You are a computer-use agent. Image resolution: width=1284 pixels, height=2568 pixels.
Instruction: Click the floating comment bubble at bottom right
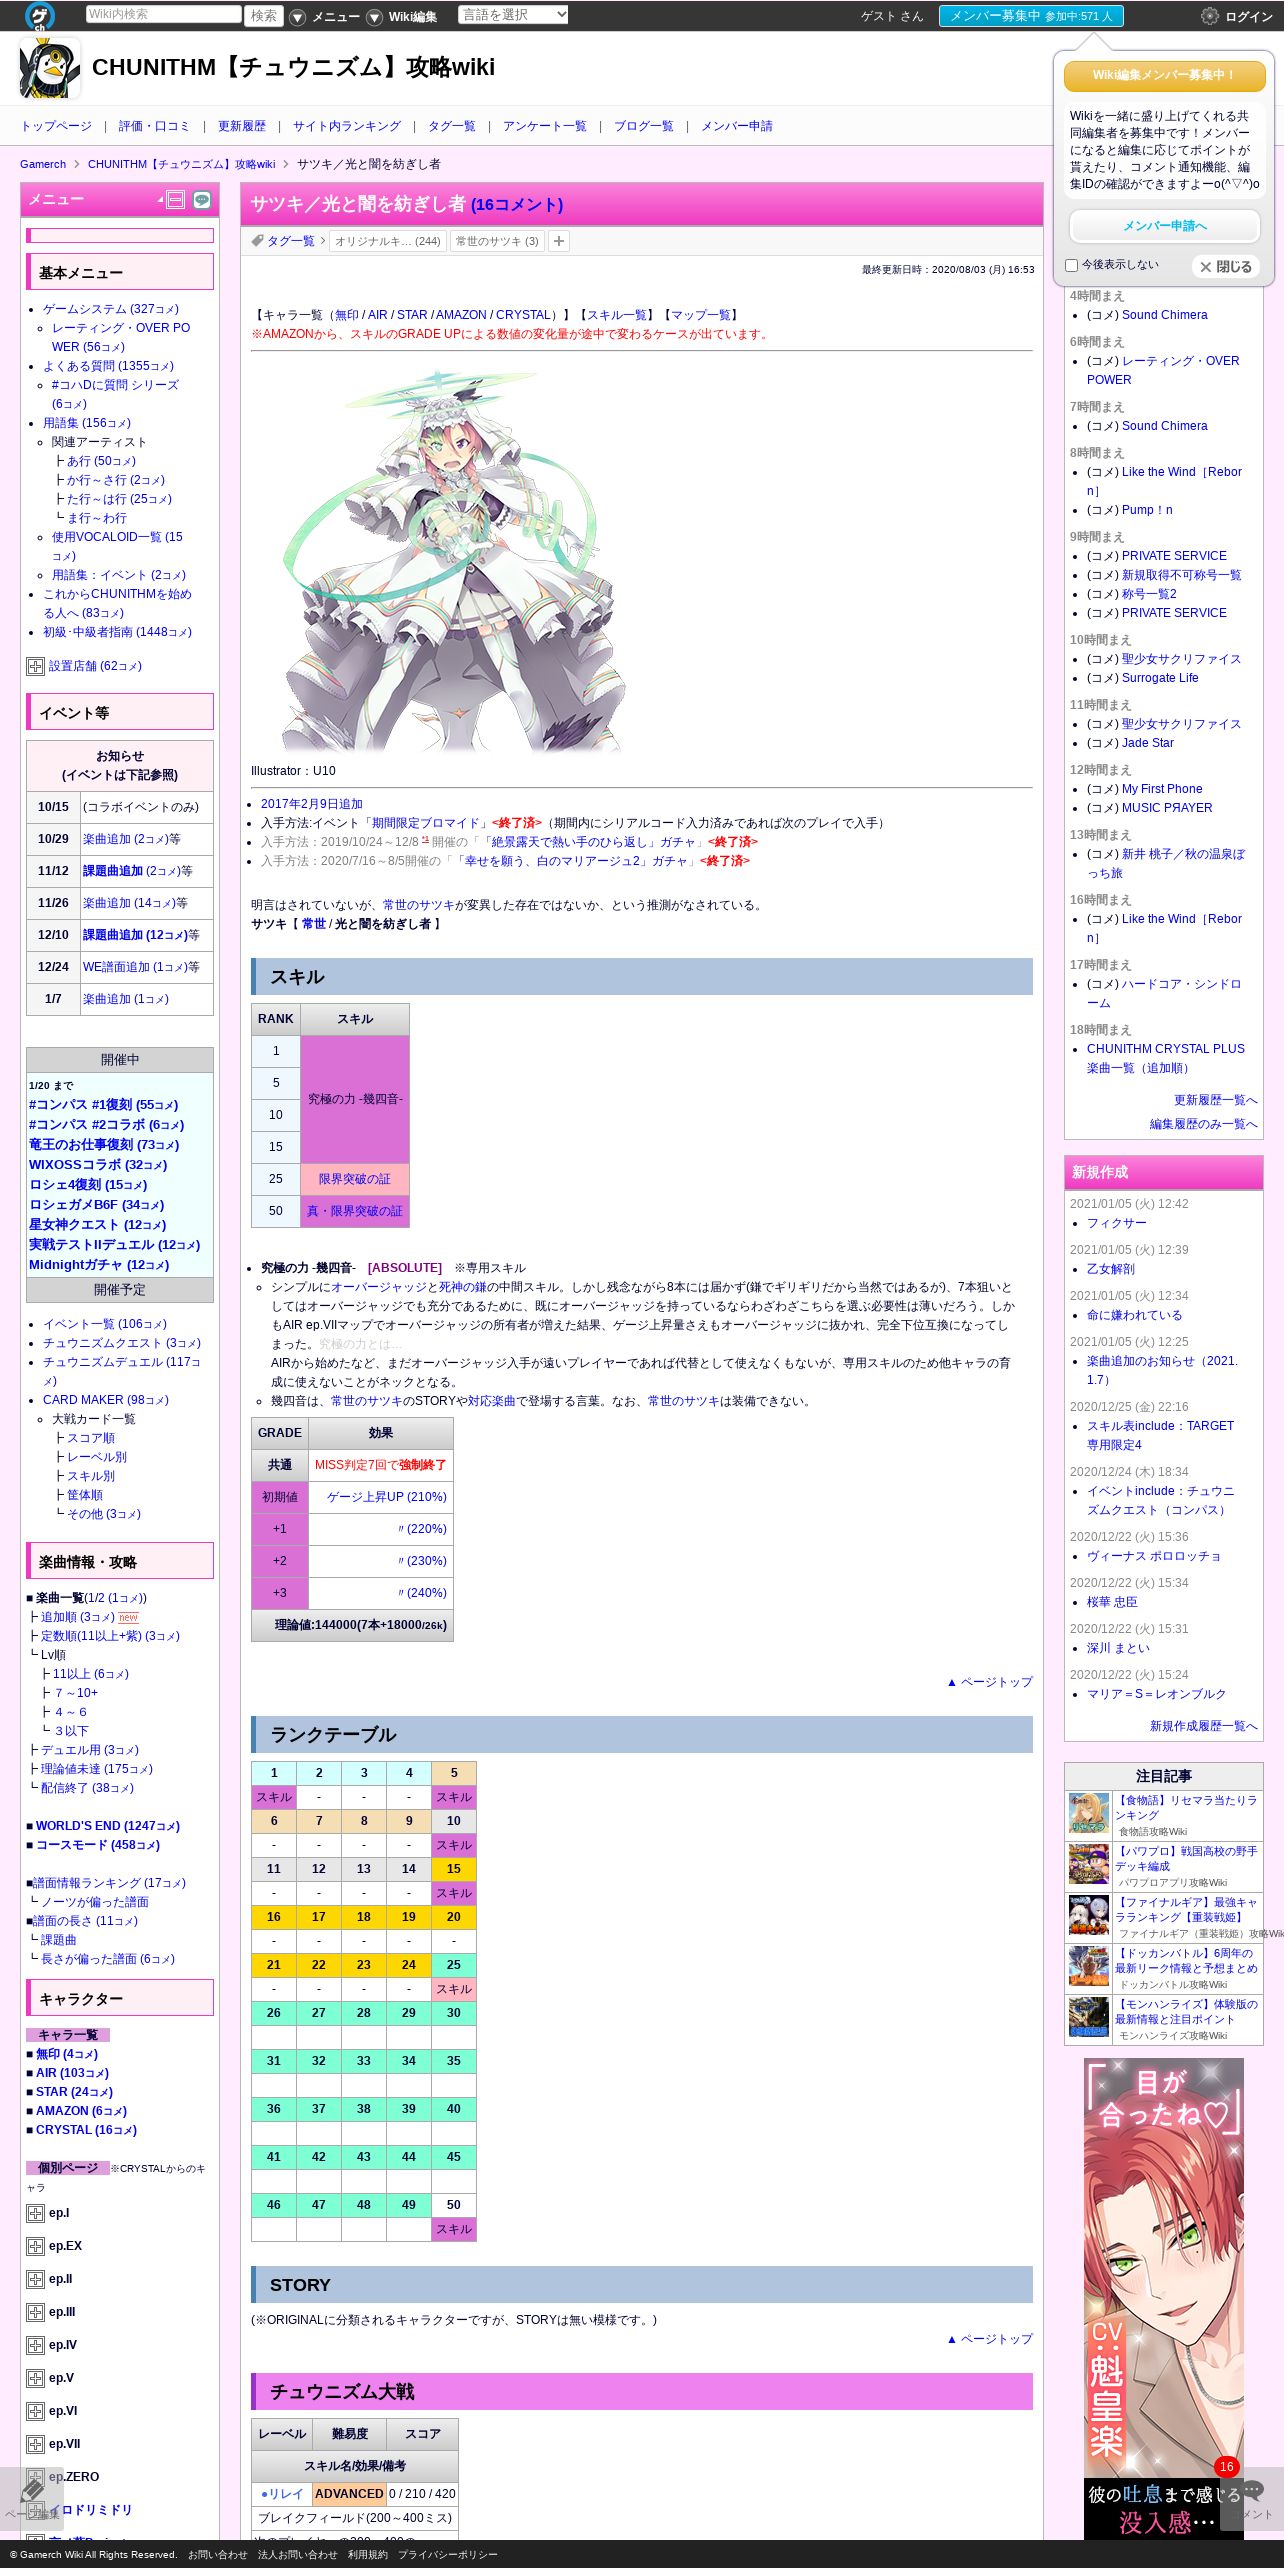[1251, 2489]
